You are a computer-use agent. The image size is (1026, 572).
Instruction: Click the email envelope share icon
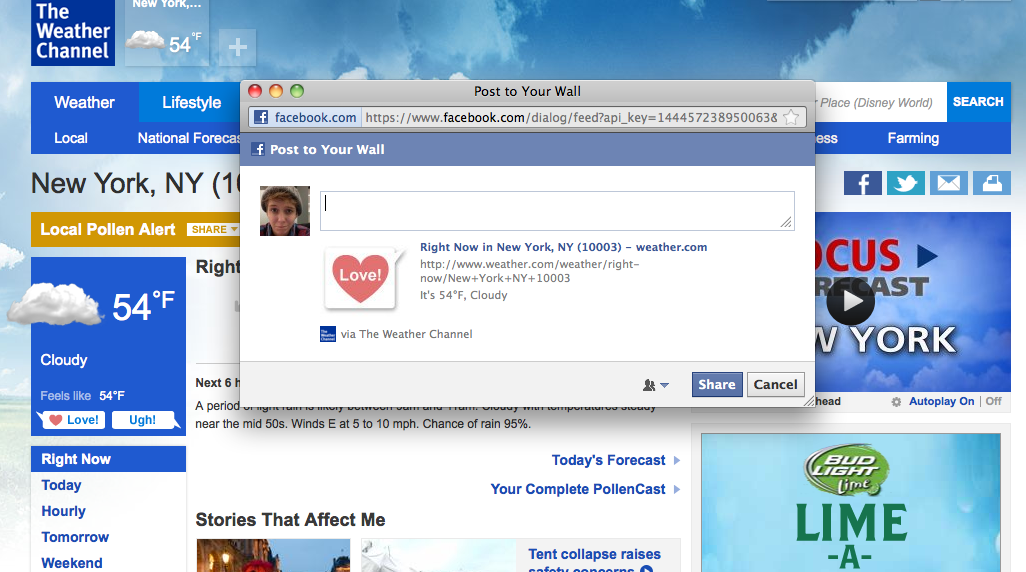pos(948,183)
